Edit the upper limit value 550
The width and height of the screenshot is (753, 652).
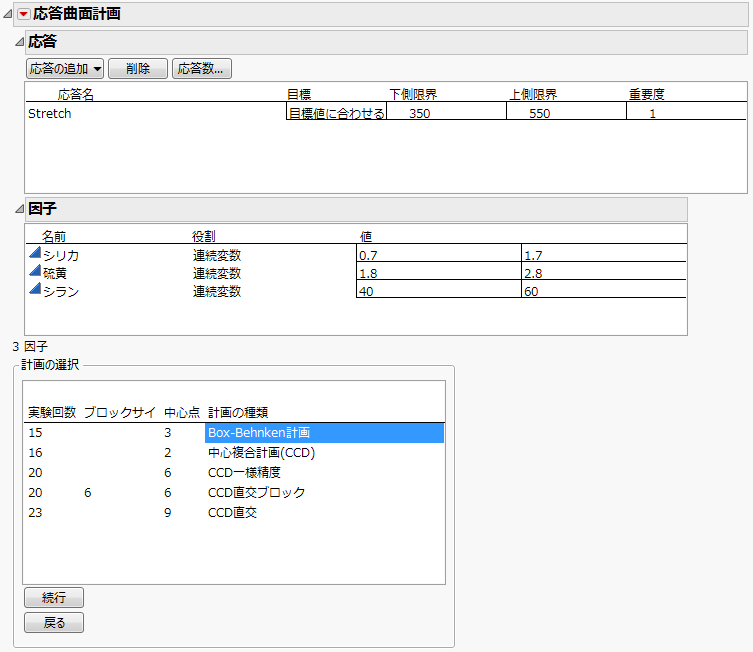566,113
